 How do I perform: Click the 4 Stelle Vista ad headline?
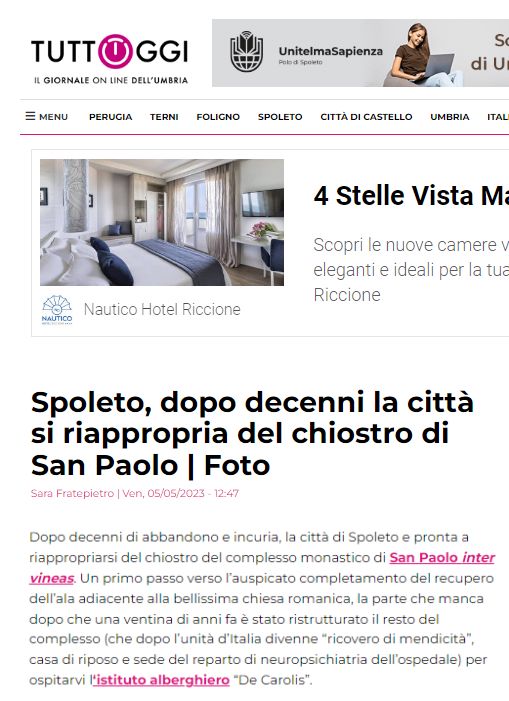[411, 196]
